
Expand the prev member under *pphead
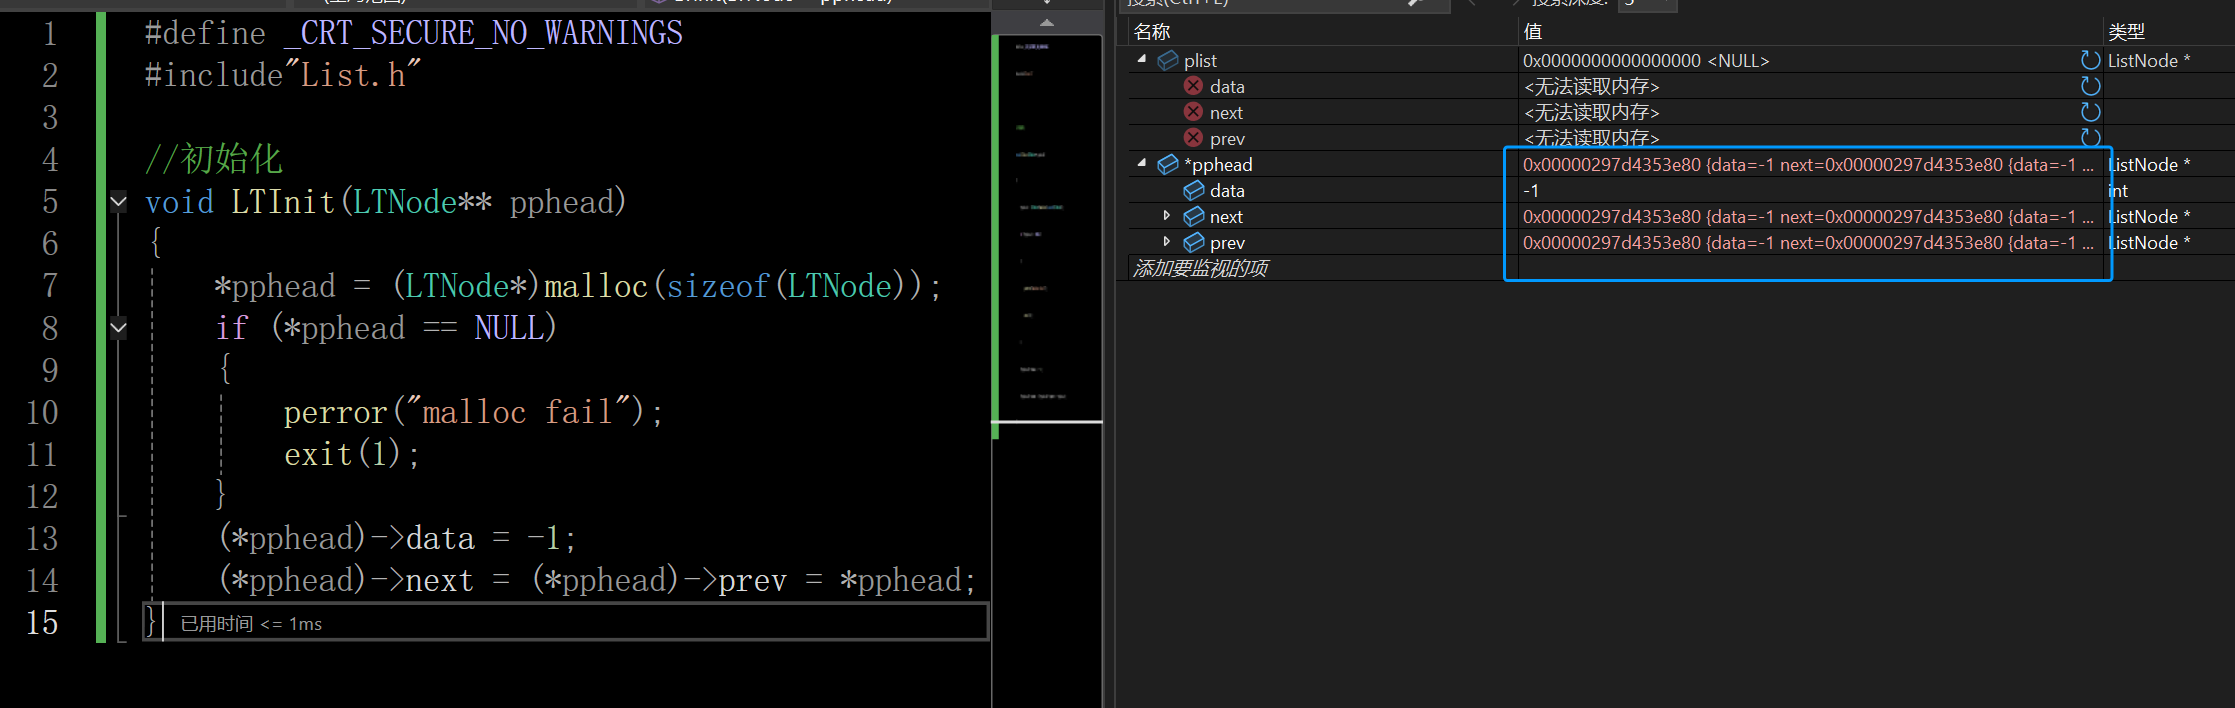click(1166, 242)
